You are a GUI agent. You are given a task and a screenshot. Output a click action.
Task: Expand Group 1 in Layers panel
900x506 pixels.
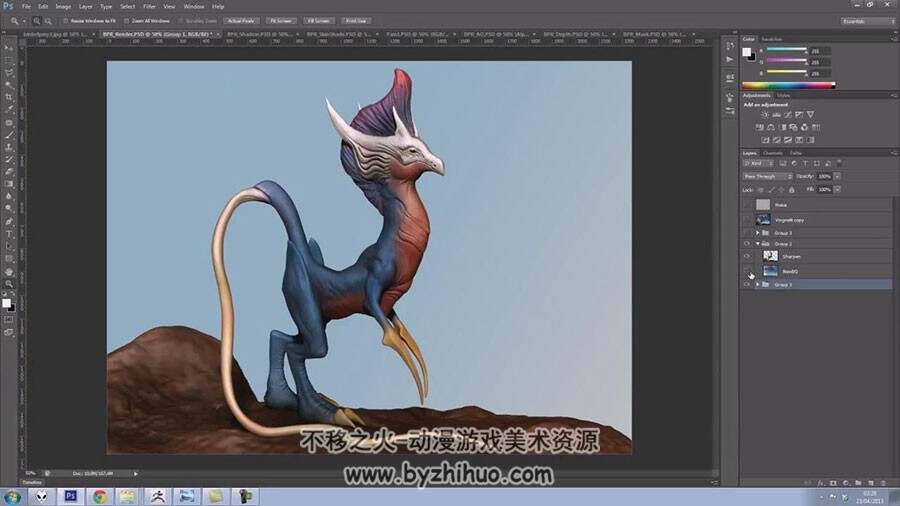point(758,285)
